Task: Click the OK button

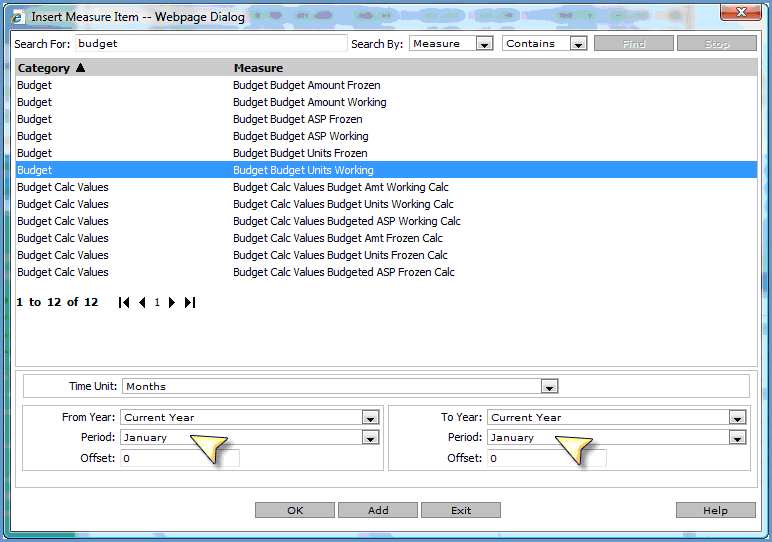Action: 295,510
